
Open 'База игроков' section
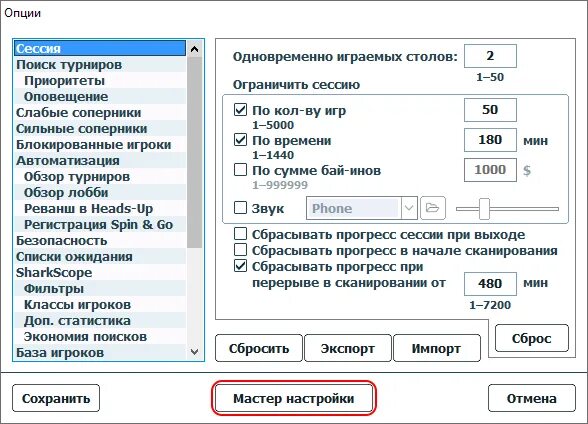[x=100, y=353]
